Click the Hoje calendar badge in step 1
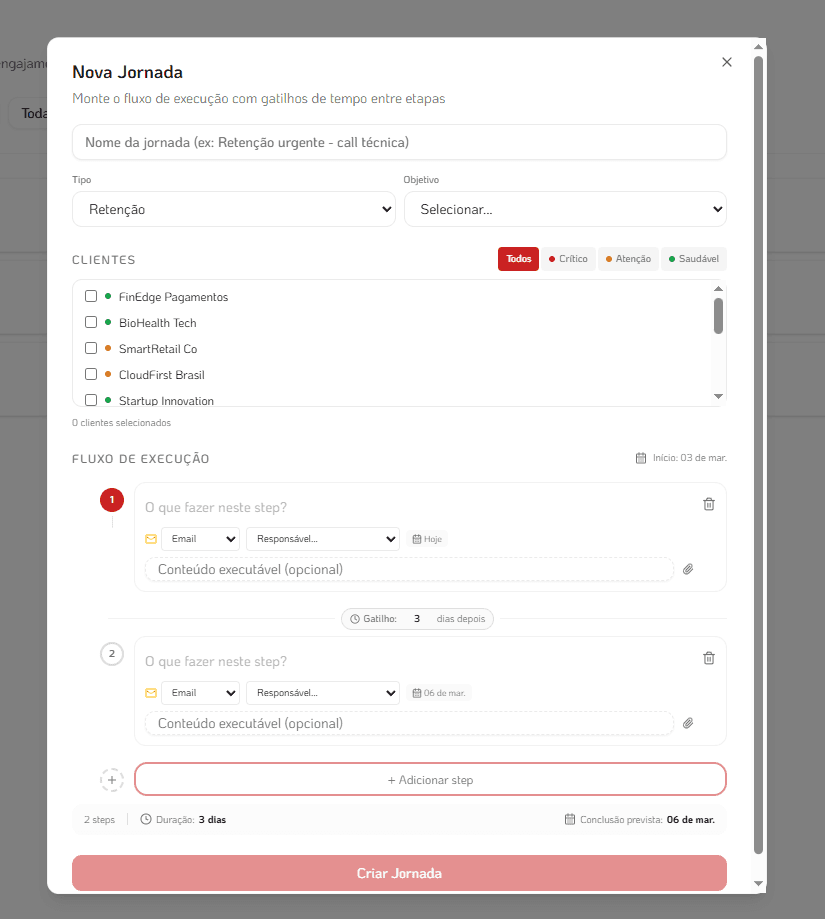 coord(427,539)
